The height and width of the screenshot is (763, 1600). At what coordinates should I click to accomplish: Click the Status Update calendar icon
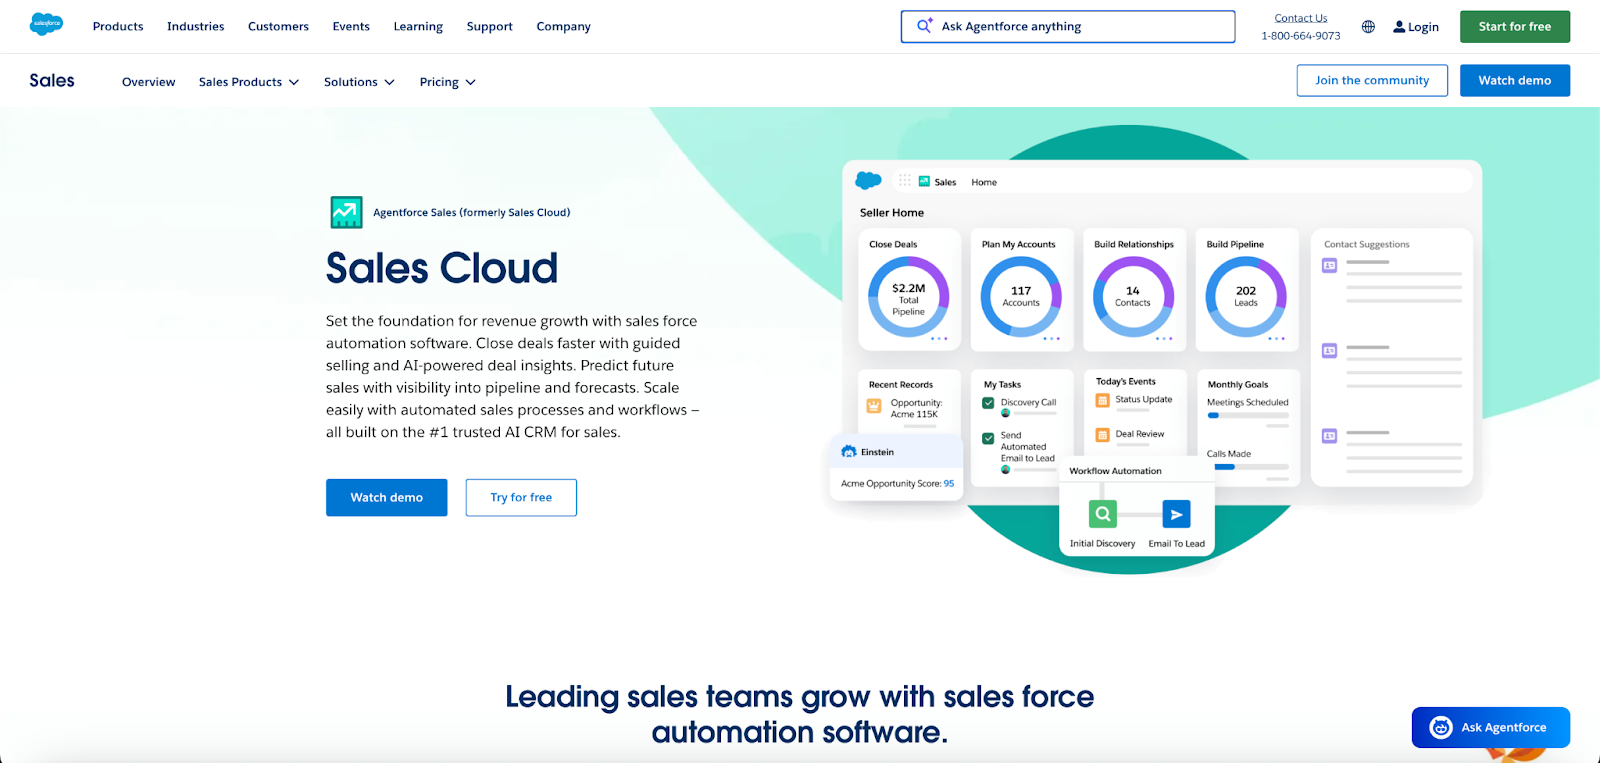[x=1102, y=400]
